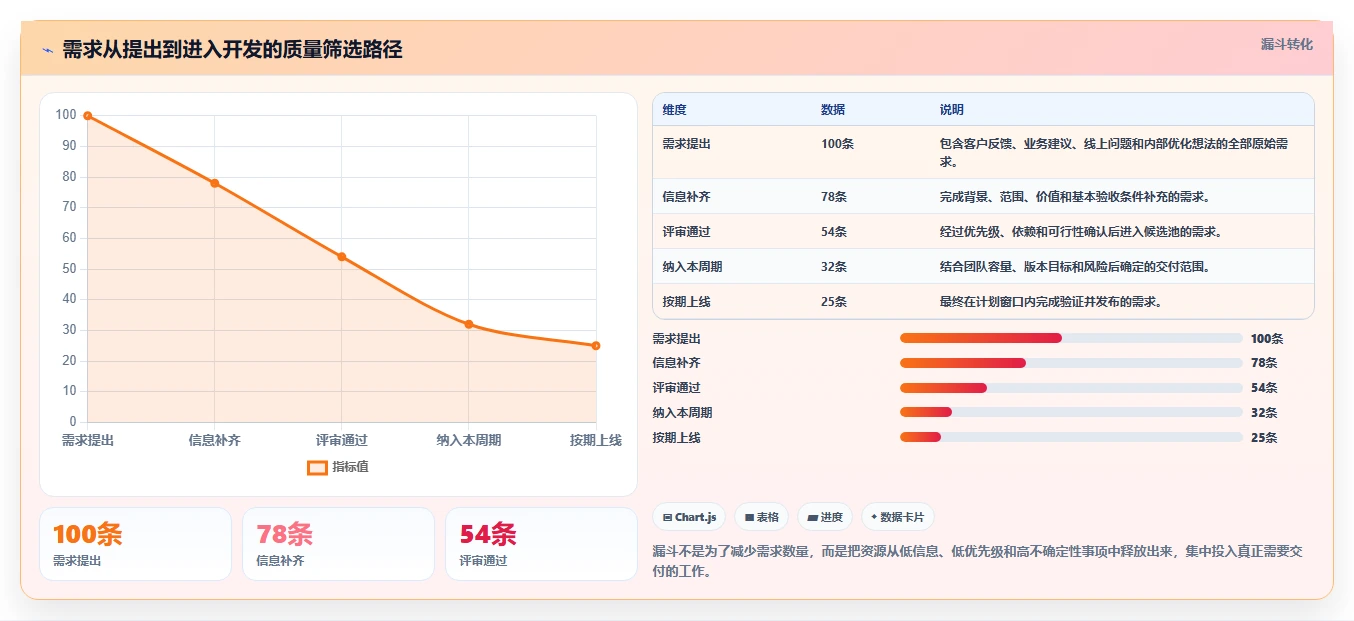Click the 90 tick on the chart y-axis
The height and width of the screenshot is (621, 1354).
pyautogui.click(x=69, y=146)
